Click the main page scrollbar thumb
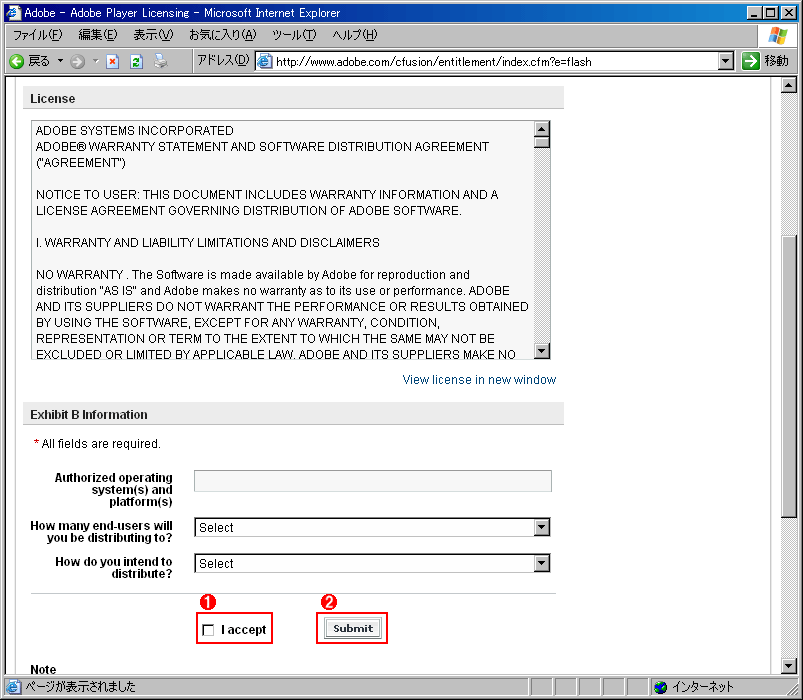The width and height of the screenshot is (803, 700). coord(789,377)
